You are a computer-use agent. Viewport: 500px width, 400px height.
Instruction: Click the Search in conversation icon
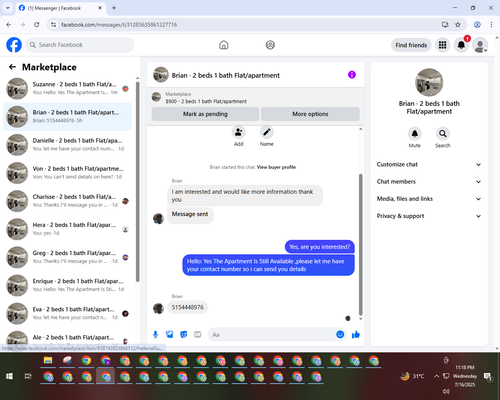point(443,134)
